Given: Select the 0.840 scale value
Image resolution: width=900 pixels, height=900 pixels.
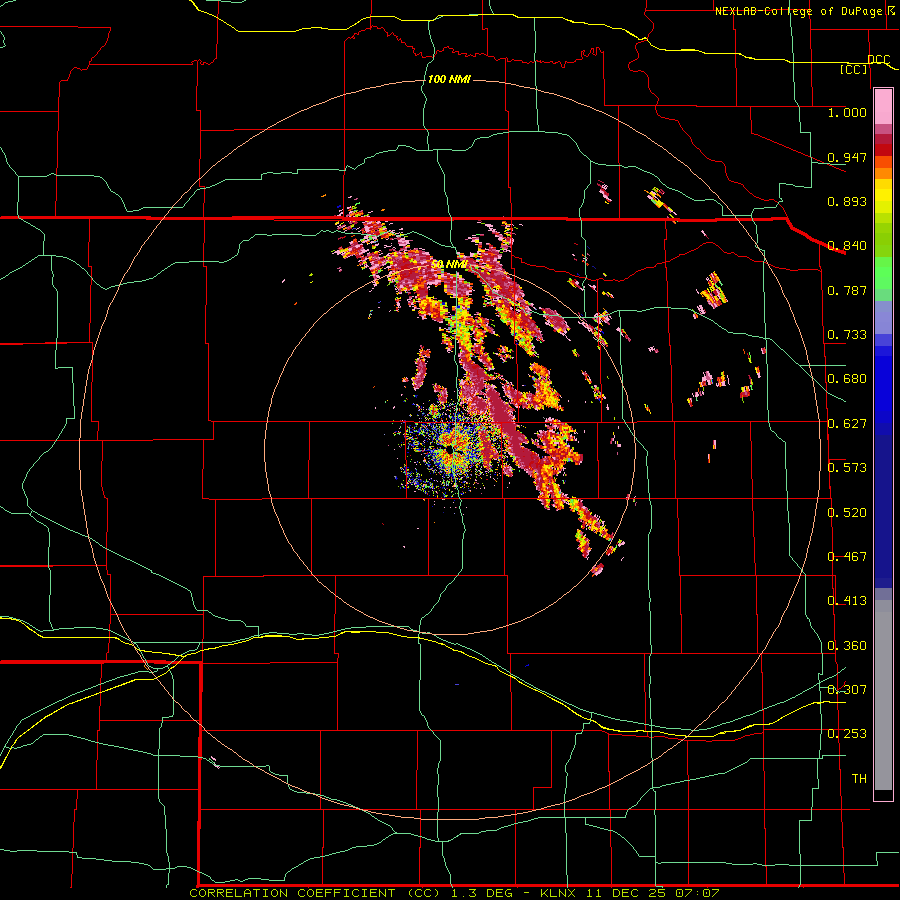Looking at the screenshot, I should (x=847, y=246).
